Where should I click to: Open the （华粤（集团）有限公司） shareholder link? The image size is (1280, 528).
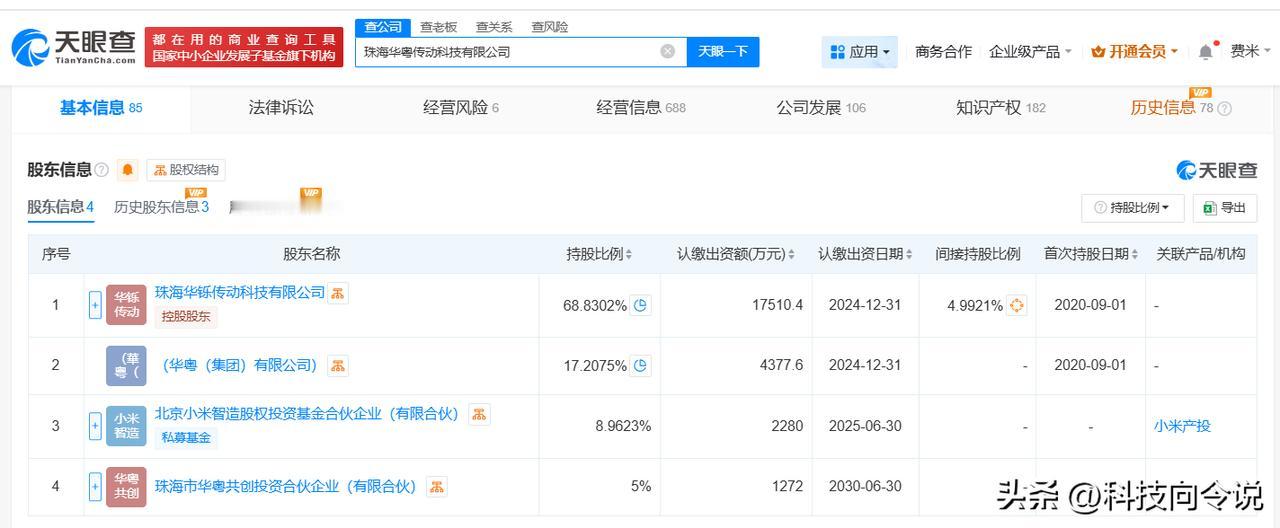point(239,366)
